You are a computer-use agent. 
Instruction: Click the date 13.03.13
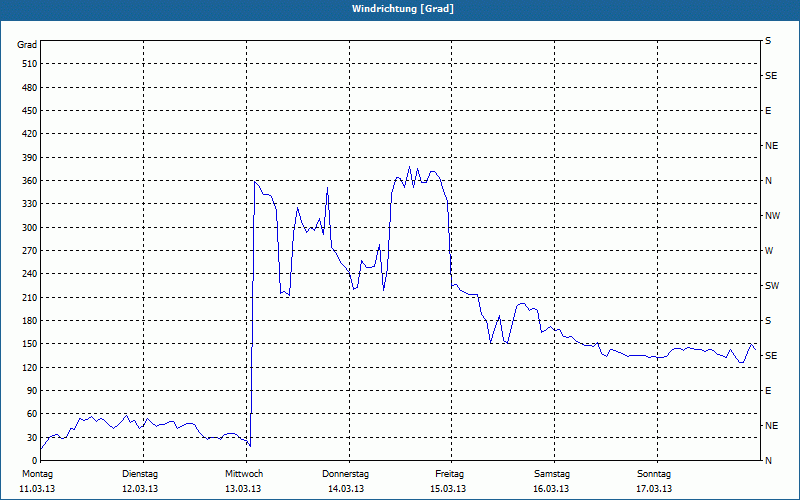tap(243, 489)
